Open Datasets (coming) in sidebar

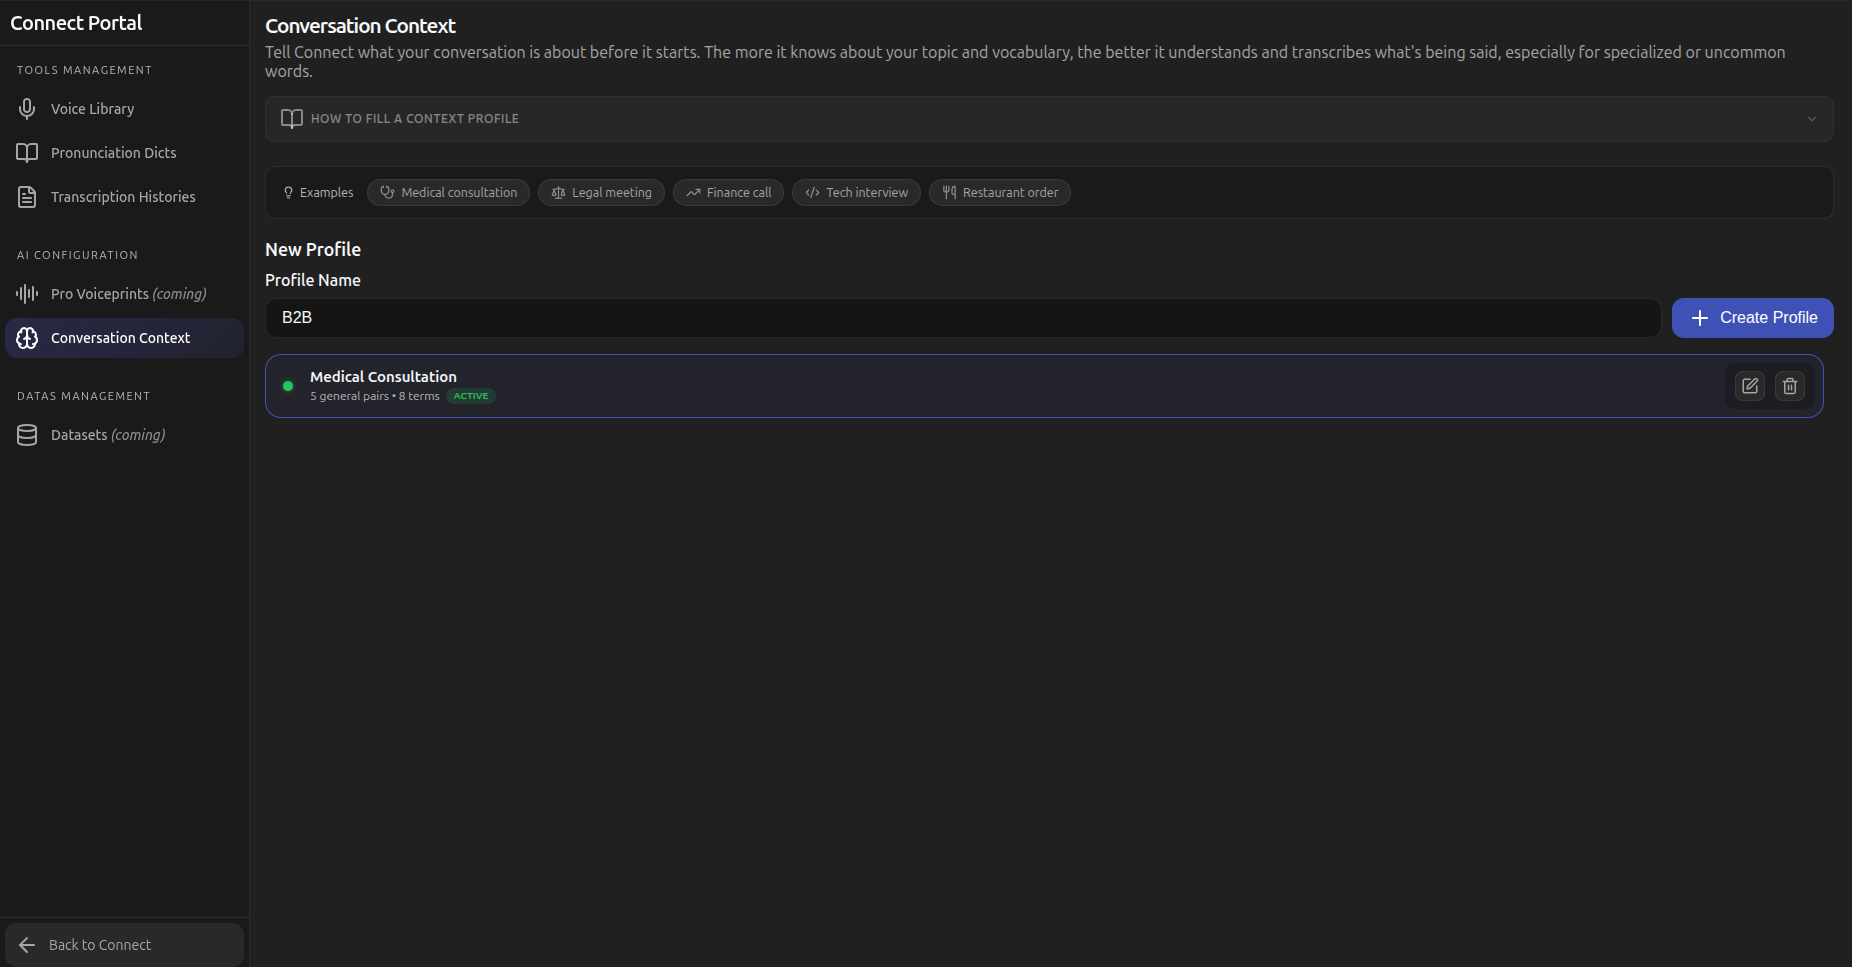[x=124, y=435]
